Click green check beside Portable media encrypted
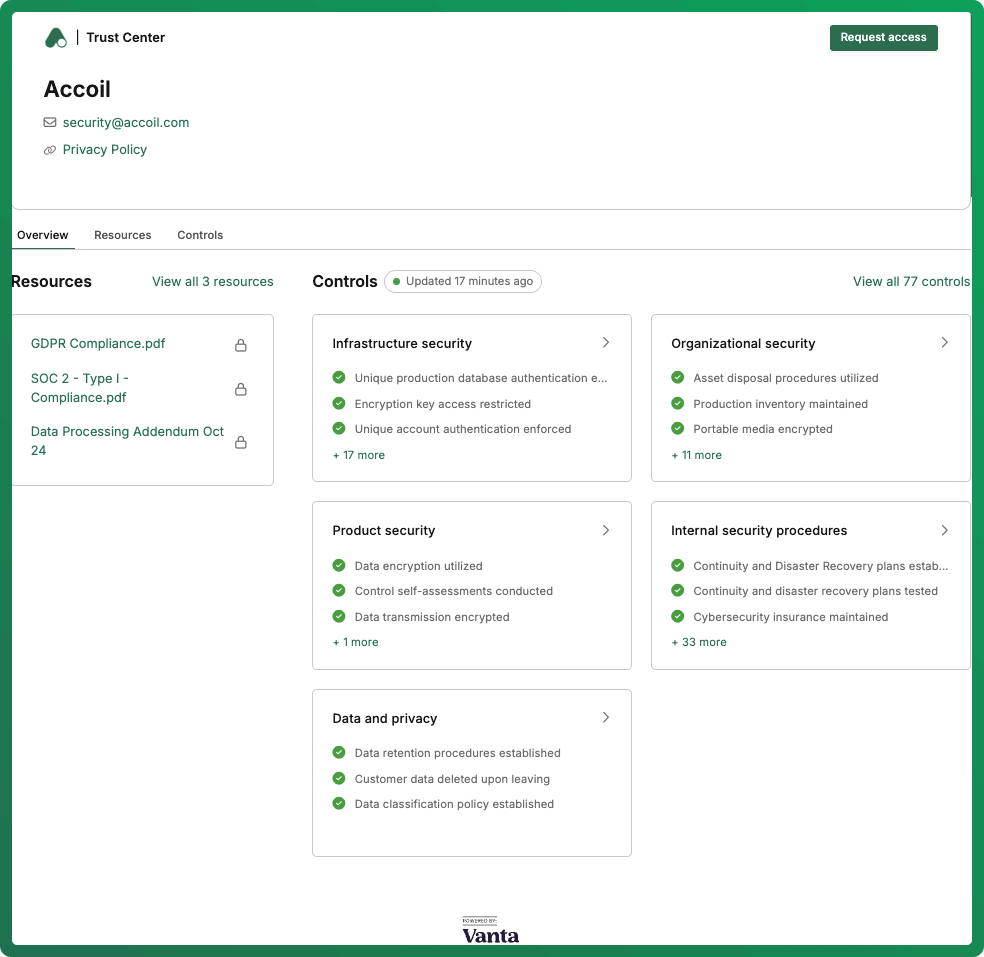The image size is (984, 957). [x=678, y=428]
